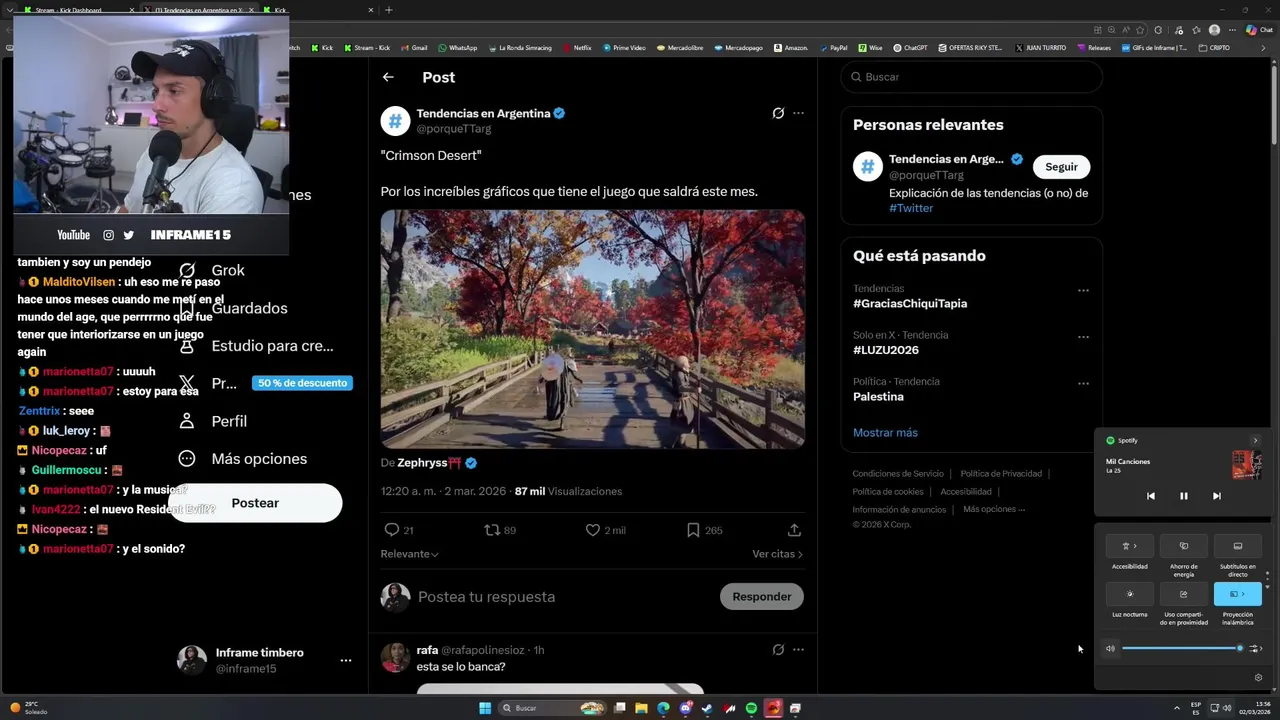Share the post via the share icon
Image resolution: width=1280 pixels, height=720 pixels.
[x=794, y=530]
